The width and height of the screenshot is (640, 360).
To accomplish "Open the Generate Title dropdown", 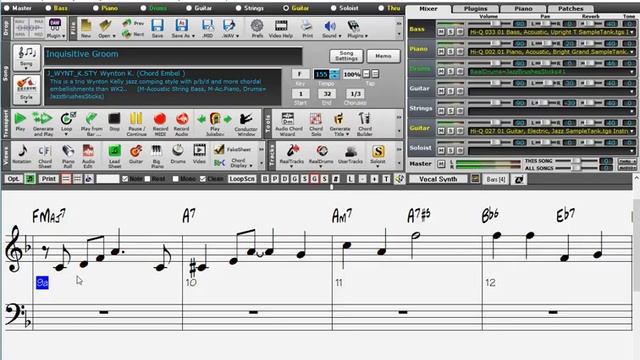I will pos(348,134).
